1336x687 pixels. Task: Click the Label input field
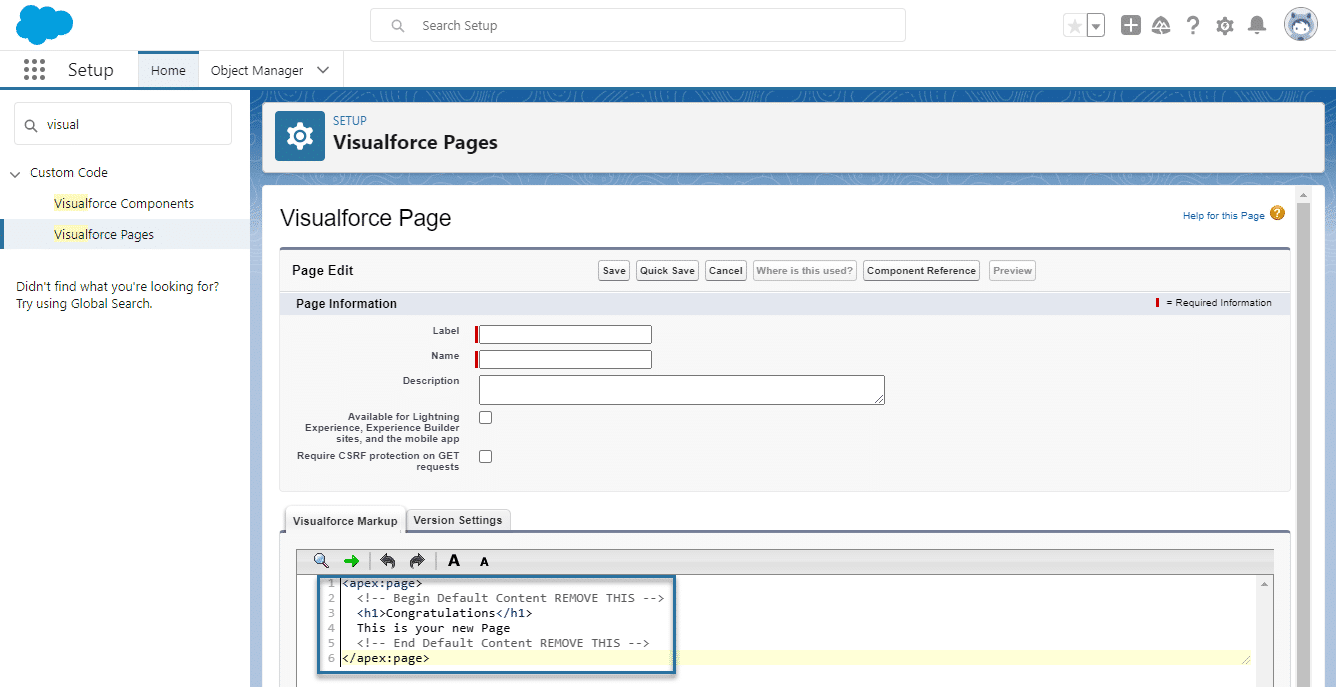(x=563, y=333)
